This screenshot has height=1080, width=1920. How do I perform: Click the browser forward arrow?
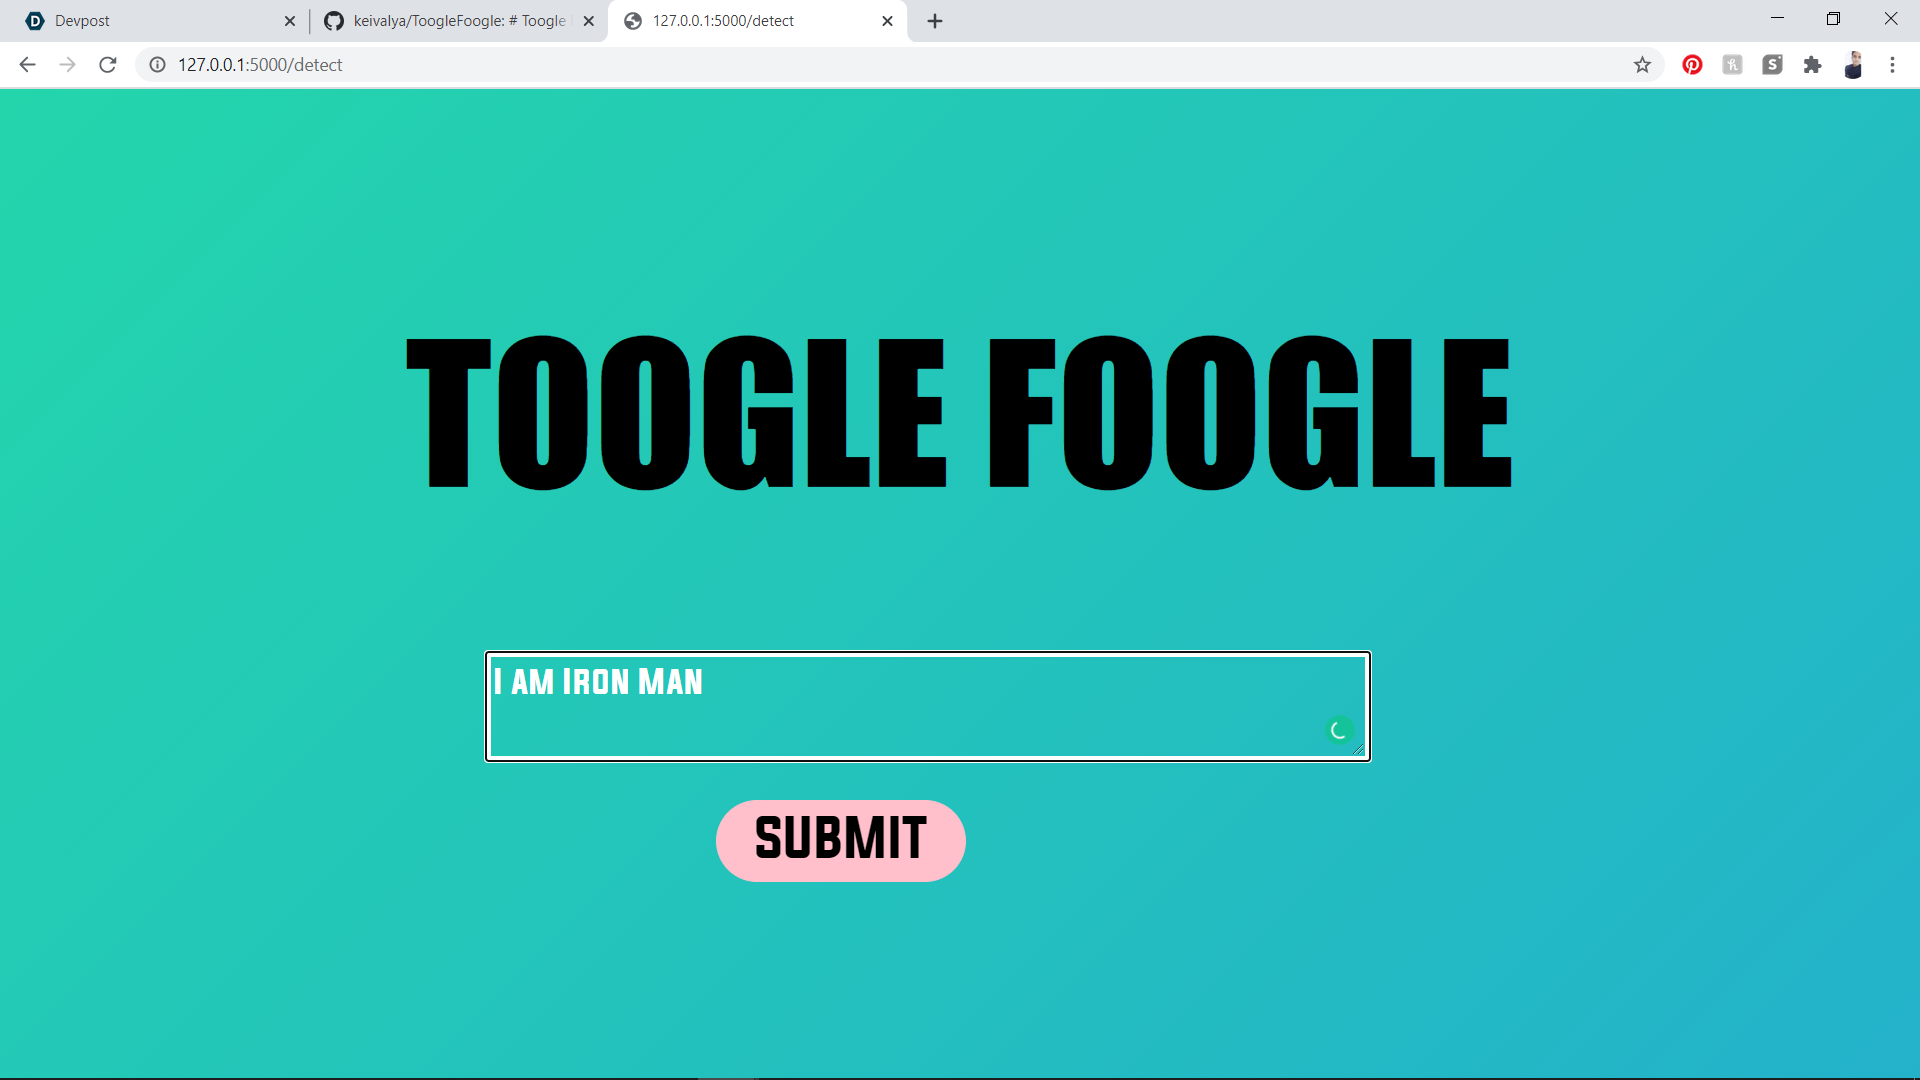tap(67, 65)
